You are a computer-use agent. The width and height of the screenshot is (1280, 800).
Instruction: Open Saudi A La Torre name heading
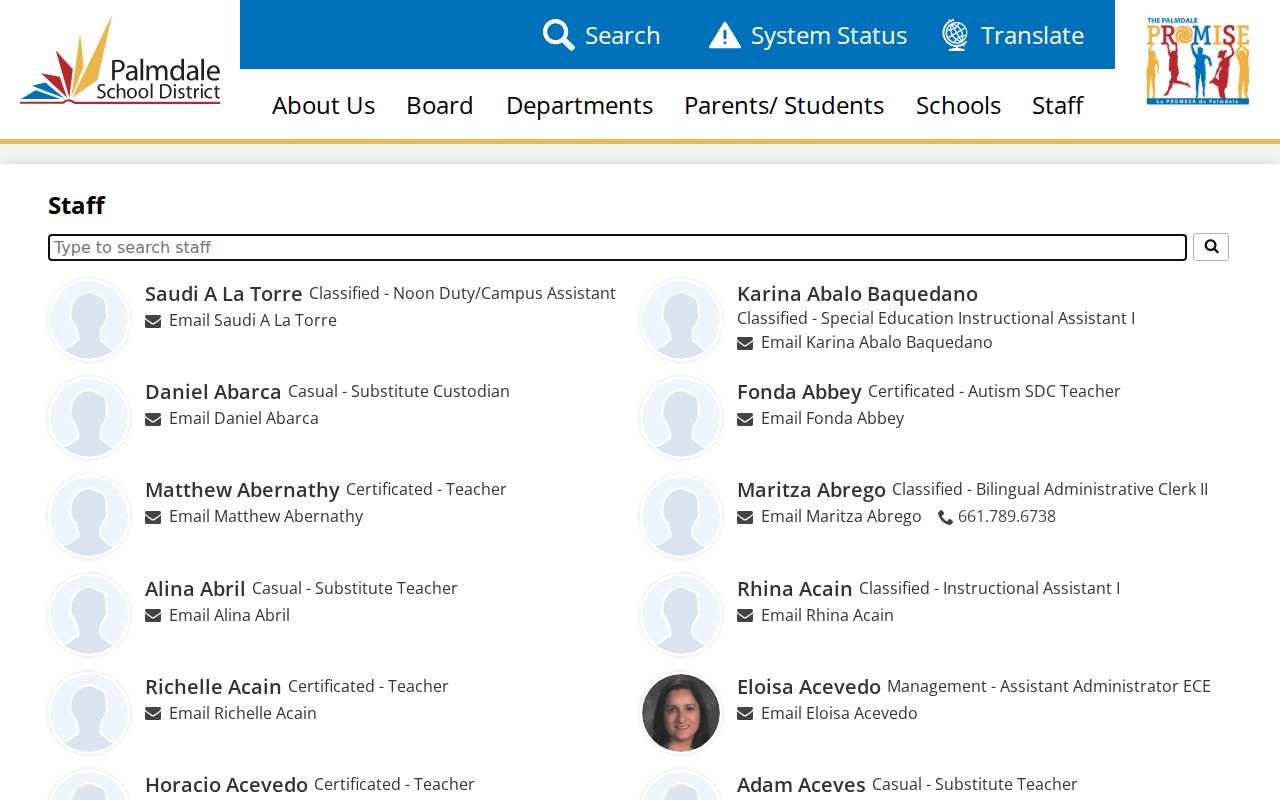223,294
